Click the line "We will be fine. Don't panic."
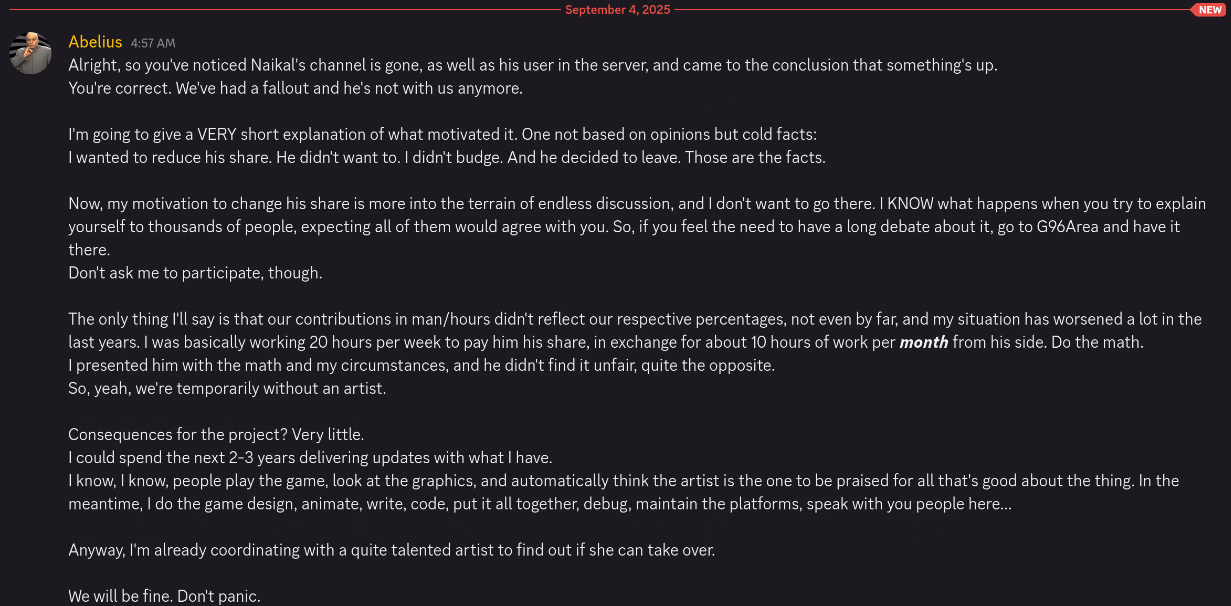 coord(164,596)
